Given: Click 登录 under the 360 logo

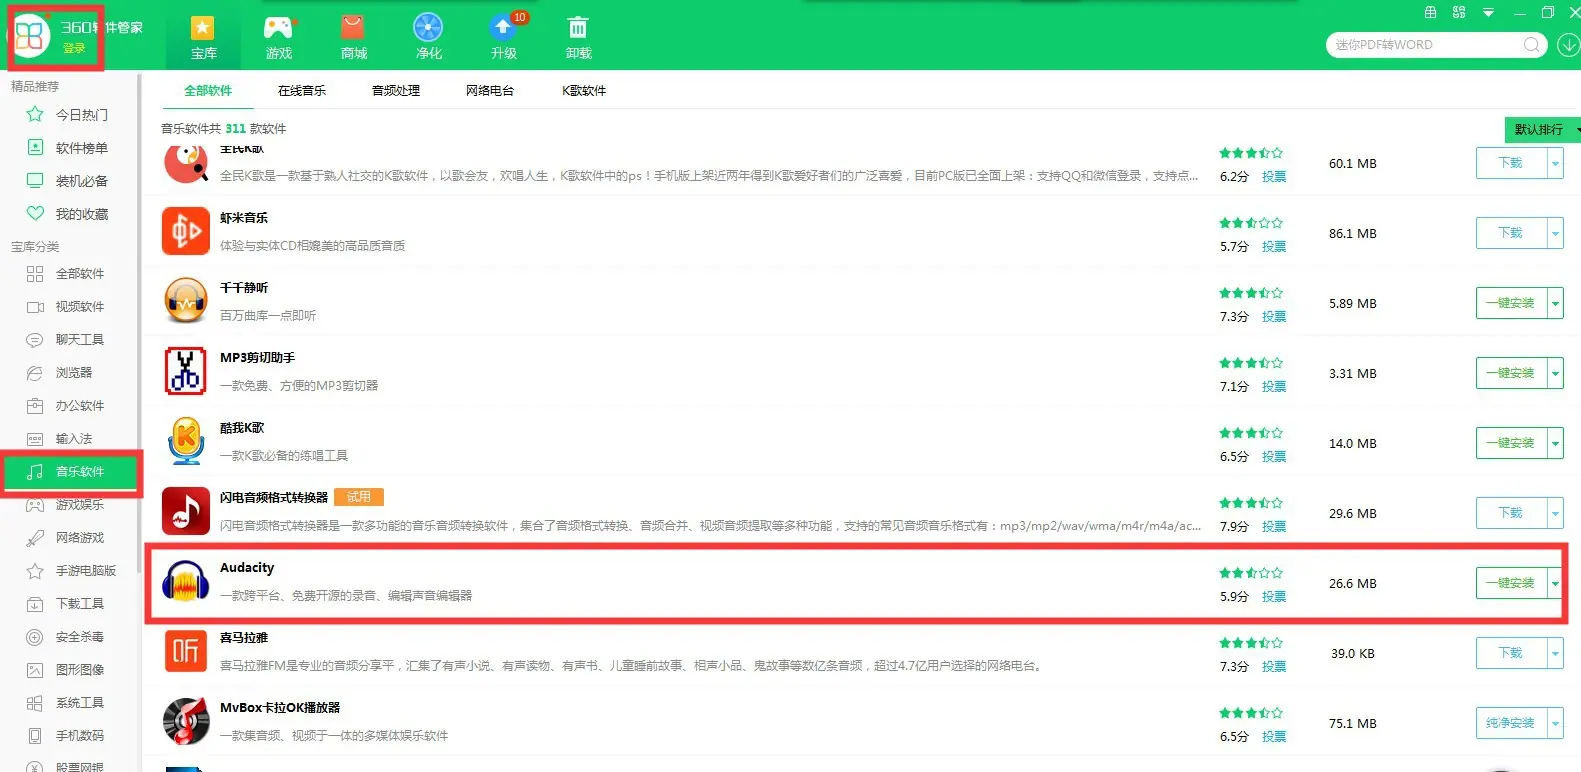Looking at the screenshot, I should (x=74, y=48).
